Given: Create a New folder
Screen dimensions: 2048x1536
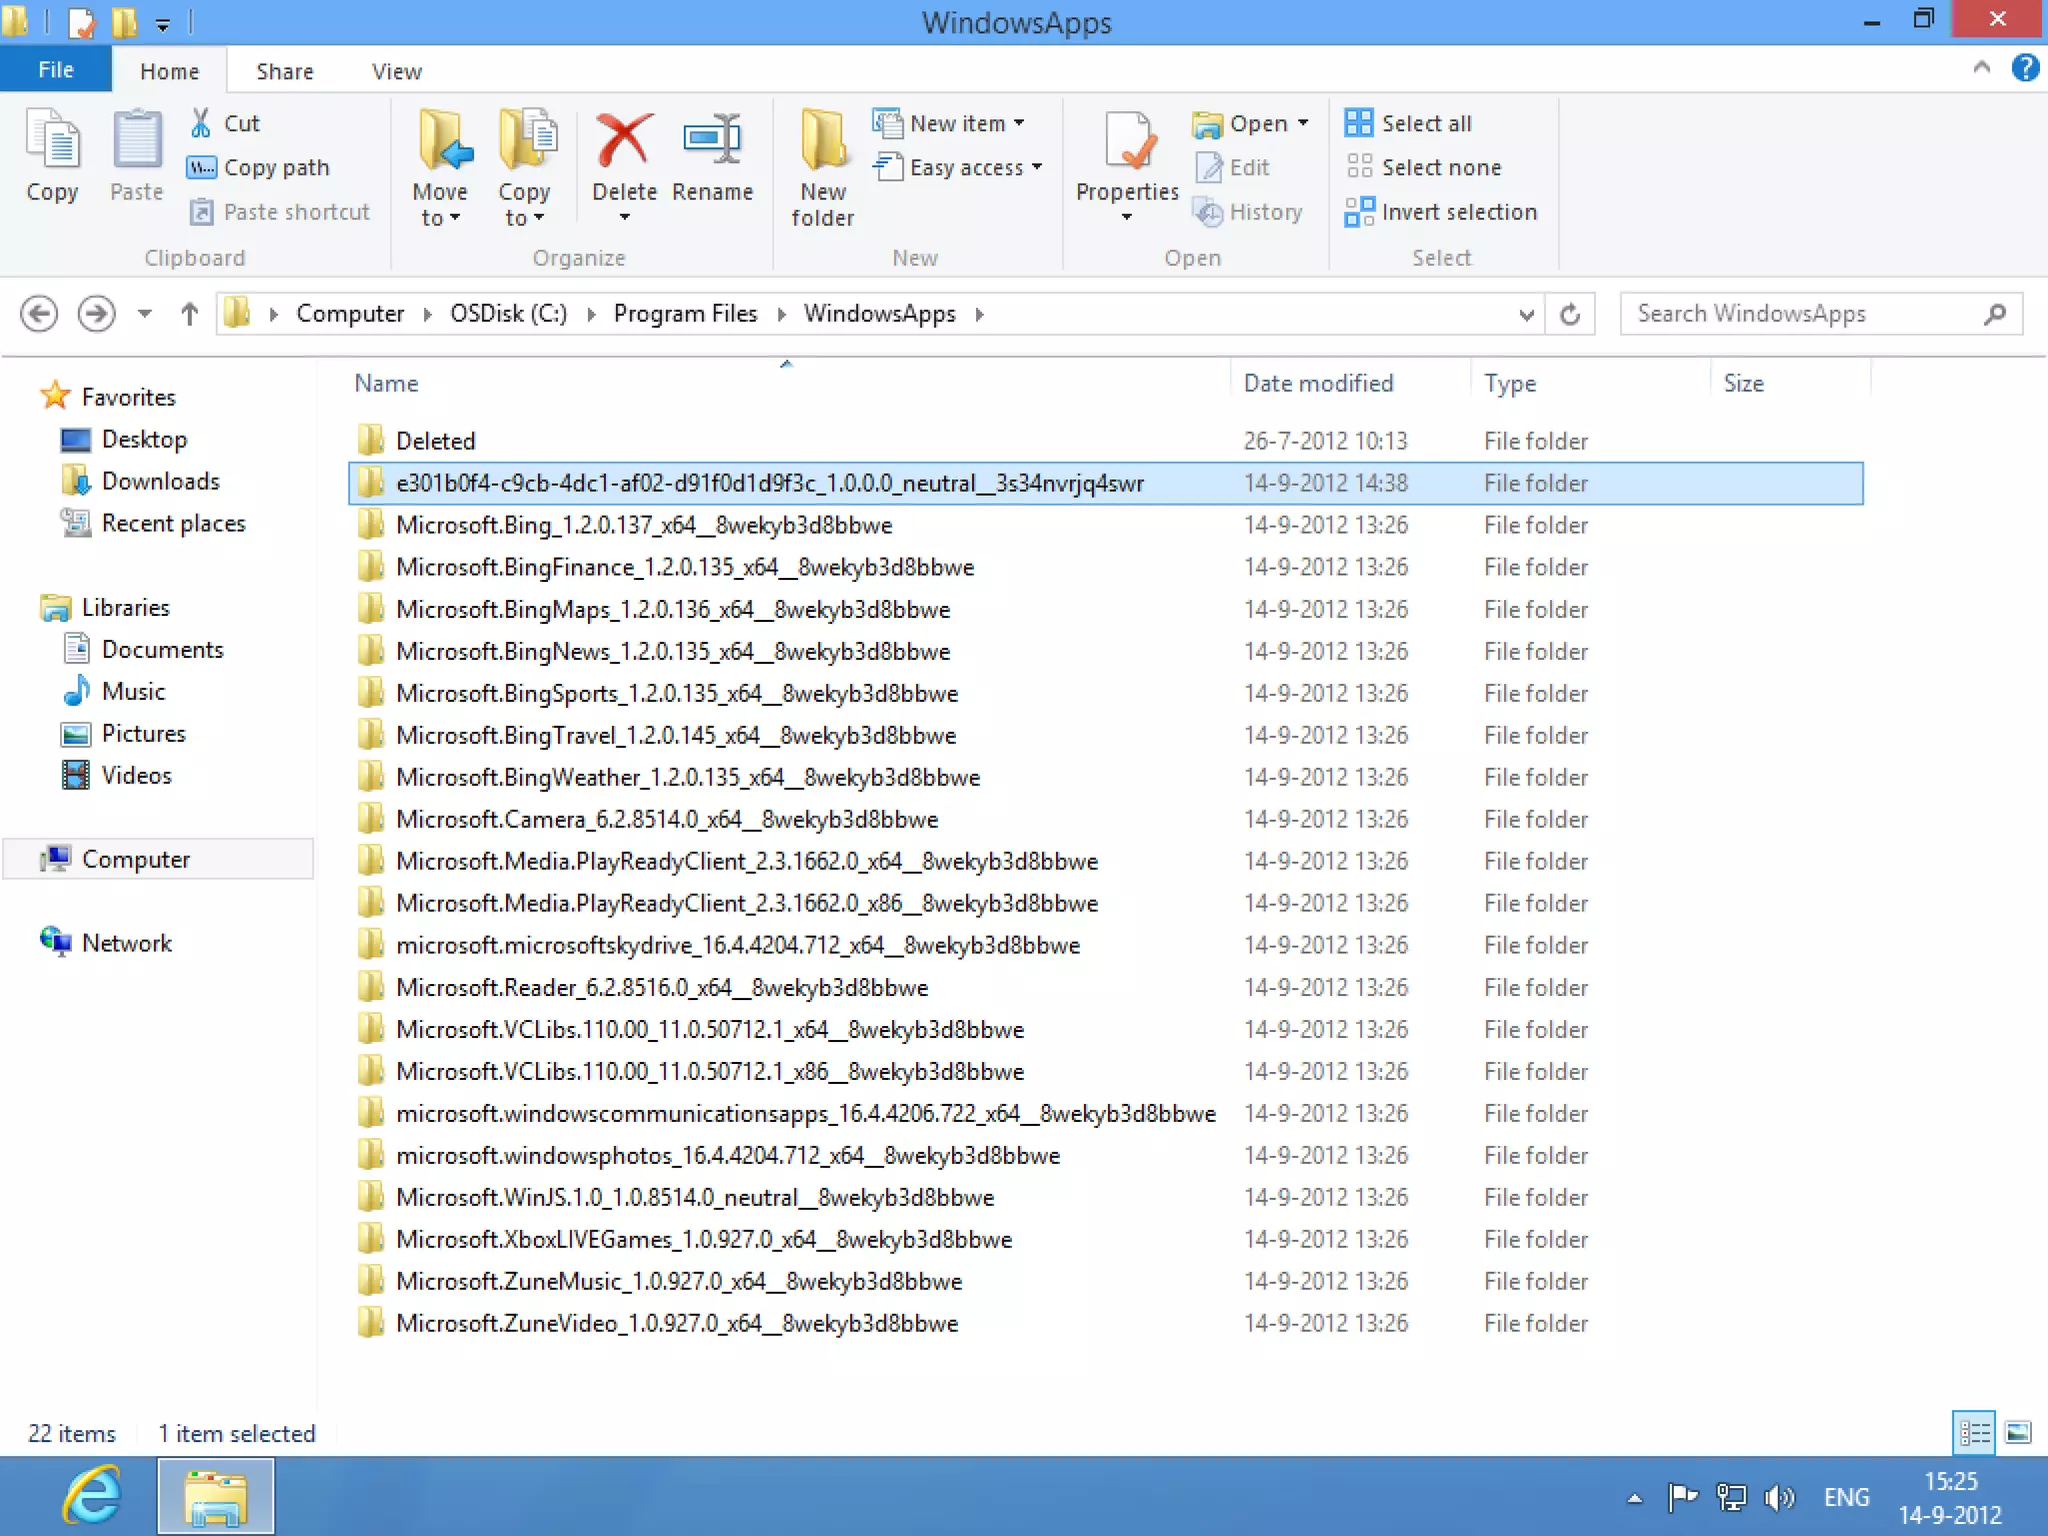Looking at the screenshot, I should [x=823, y=168].
